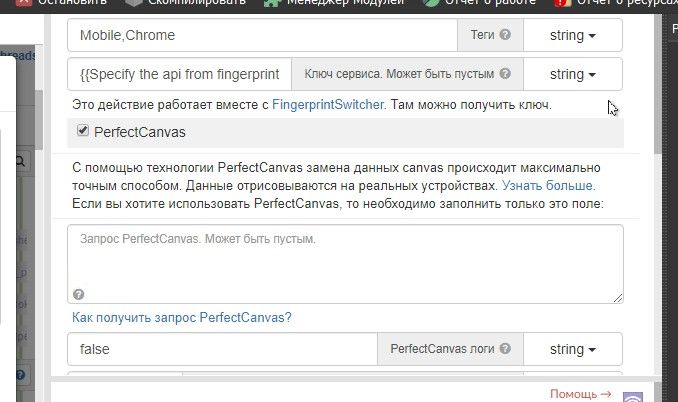Screen dimensions: 678x402
Task: Click the dialog's vertical scrollbar on the right
Action: 658,86
